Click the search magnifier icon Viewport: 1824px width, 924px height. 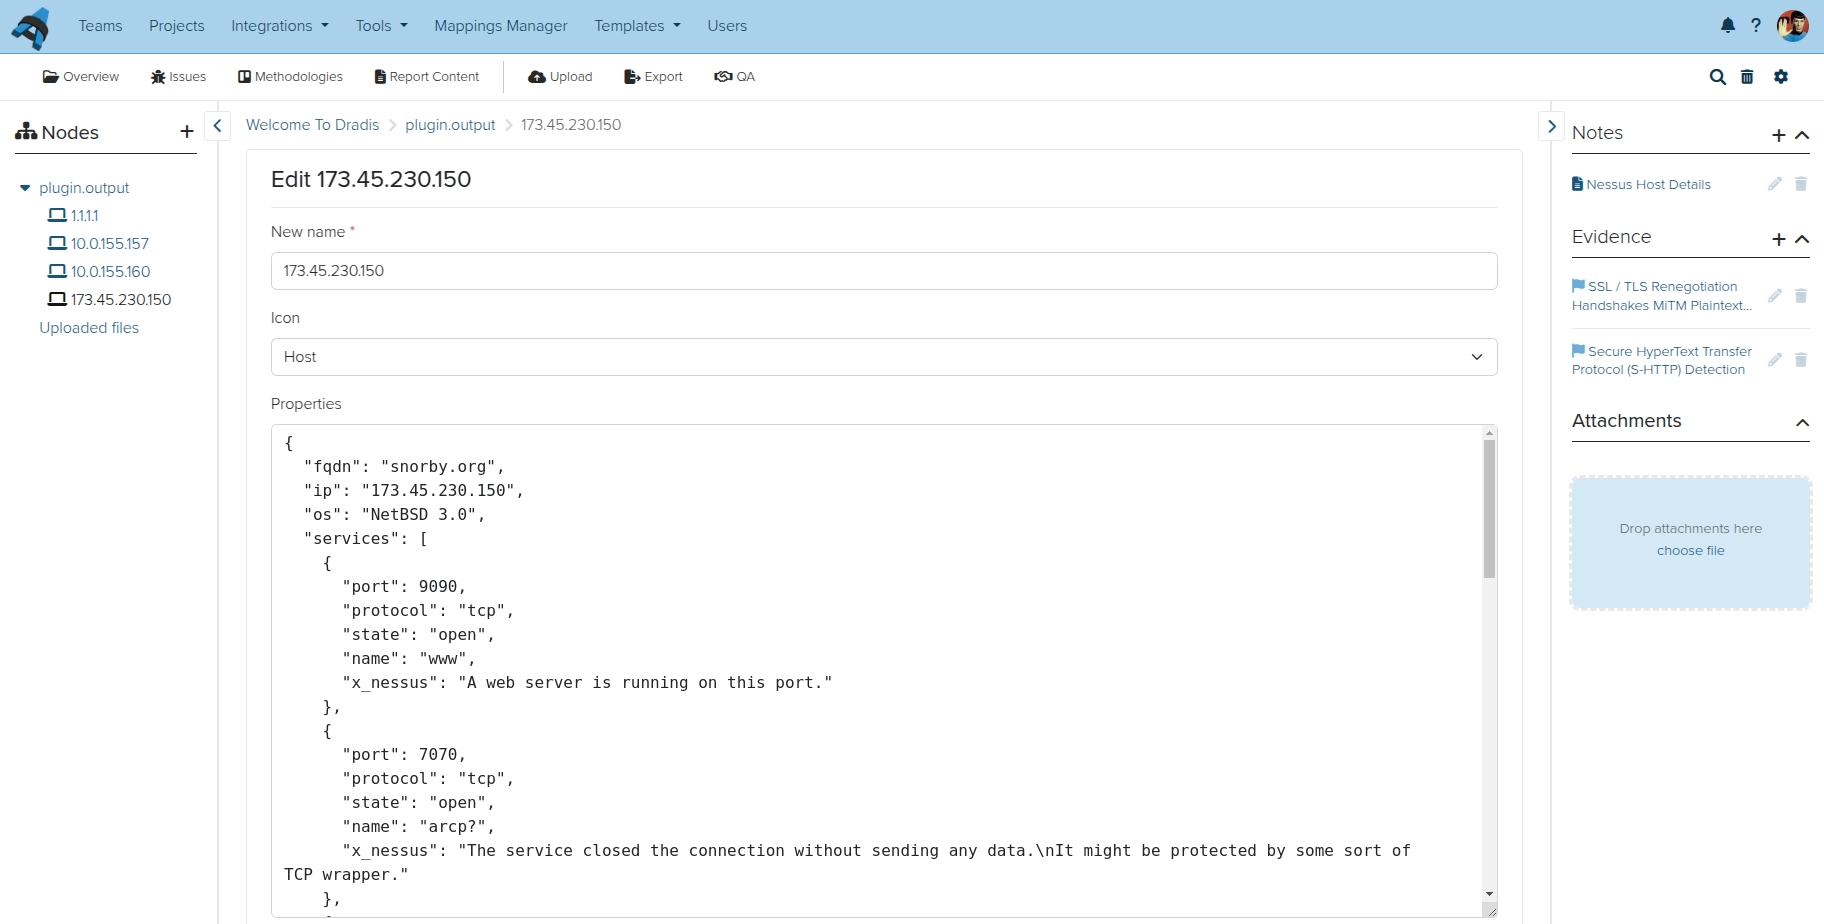(x=1718, y=77)
